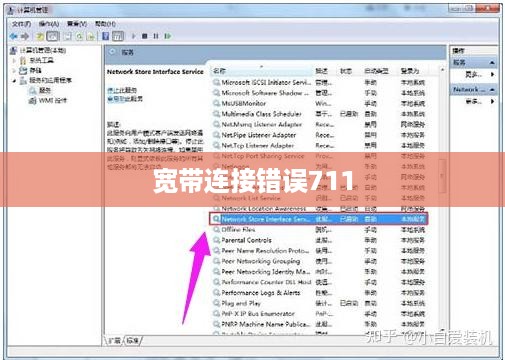
Task: Select the Microsoft iSCSI Initiator Service row
Action: click(319, 82)
